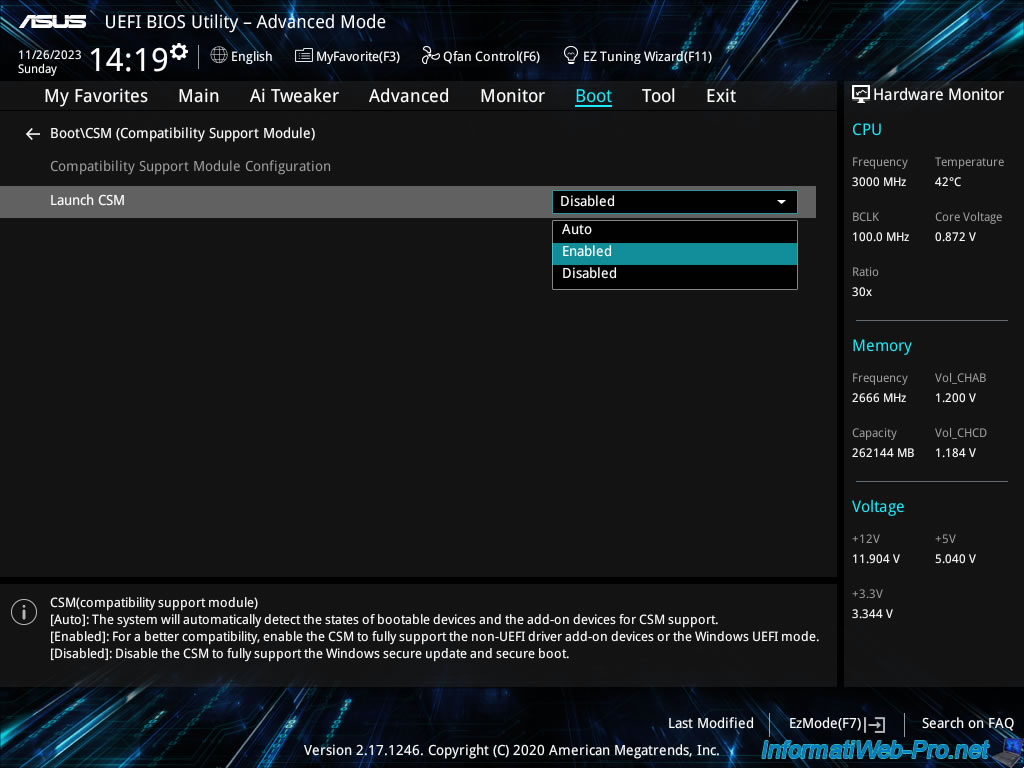
Task: Click +5V value 5.040 V
Action: tap(955, 559)
